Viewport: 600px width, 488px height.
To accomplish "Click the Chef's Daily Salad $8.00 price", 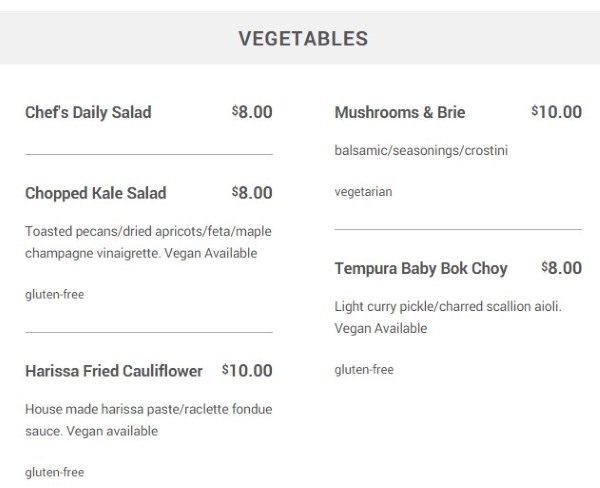I will [x=252, y=112].
